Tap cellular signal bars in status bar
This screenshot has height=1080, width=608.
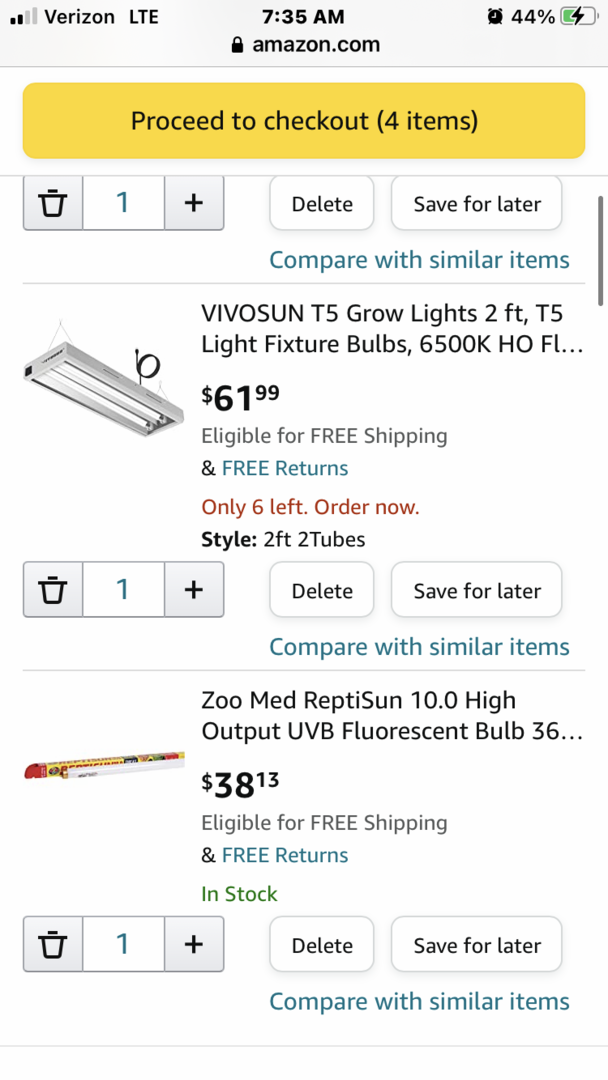(23, 17)
